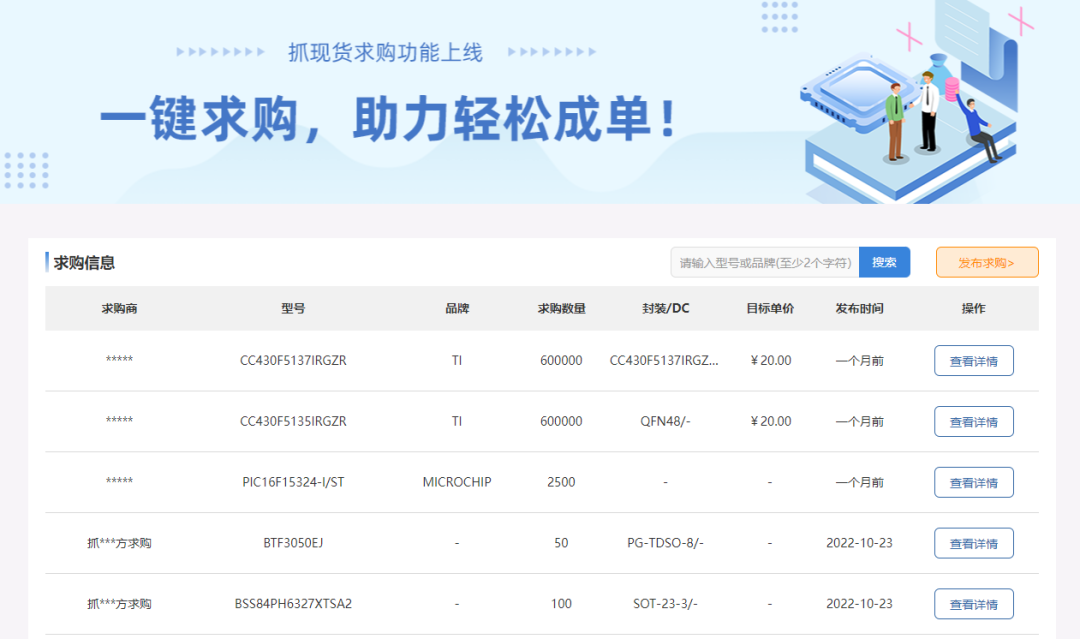
Task: Click the 目标单价 column header
Action: click(x=770, y=308)
